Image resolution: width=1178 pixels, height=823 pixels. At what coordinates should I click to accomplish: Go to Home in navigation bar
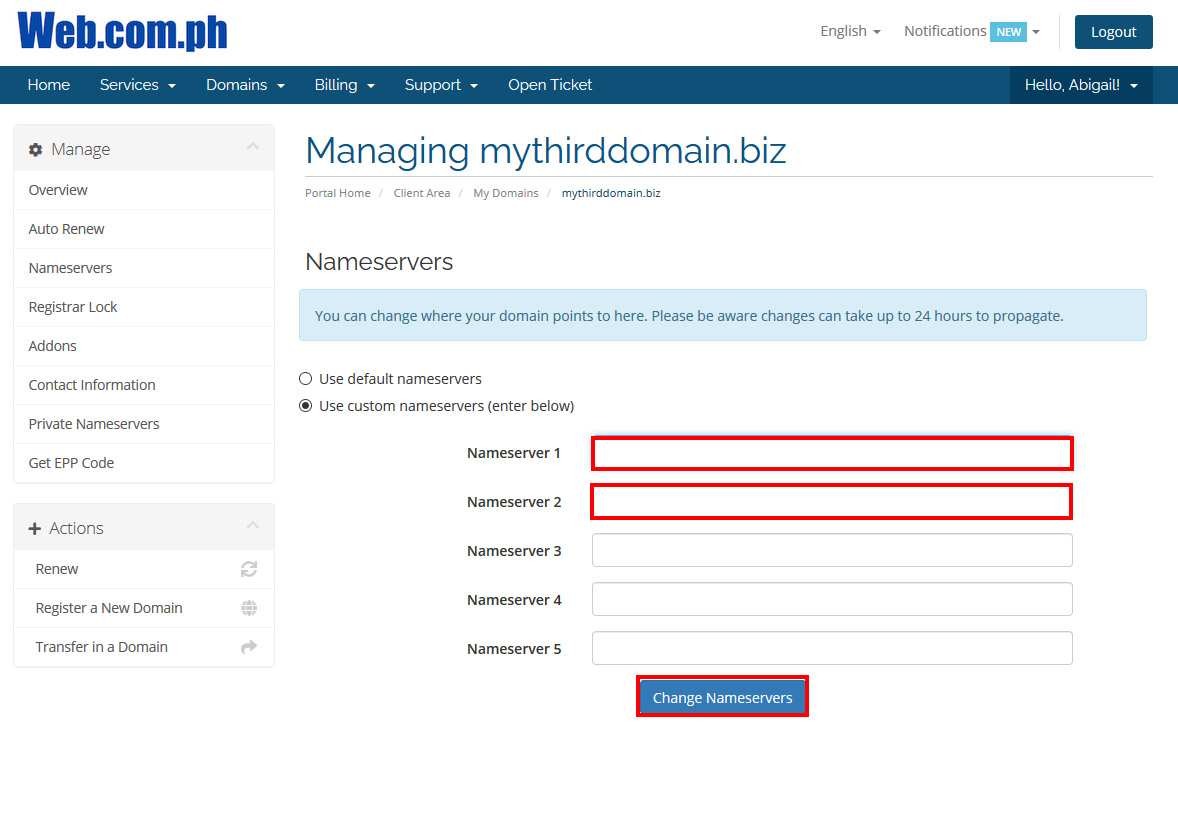pyautogui.click(x=49, y=85)
